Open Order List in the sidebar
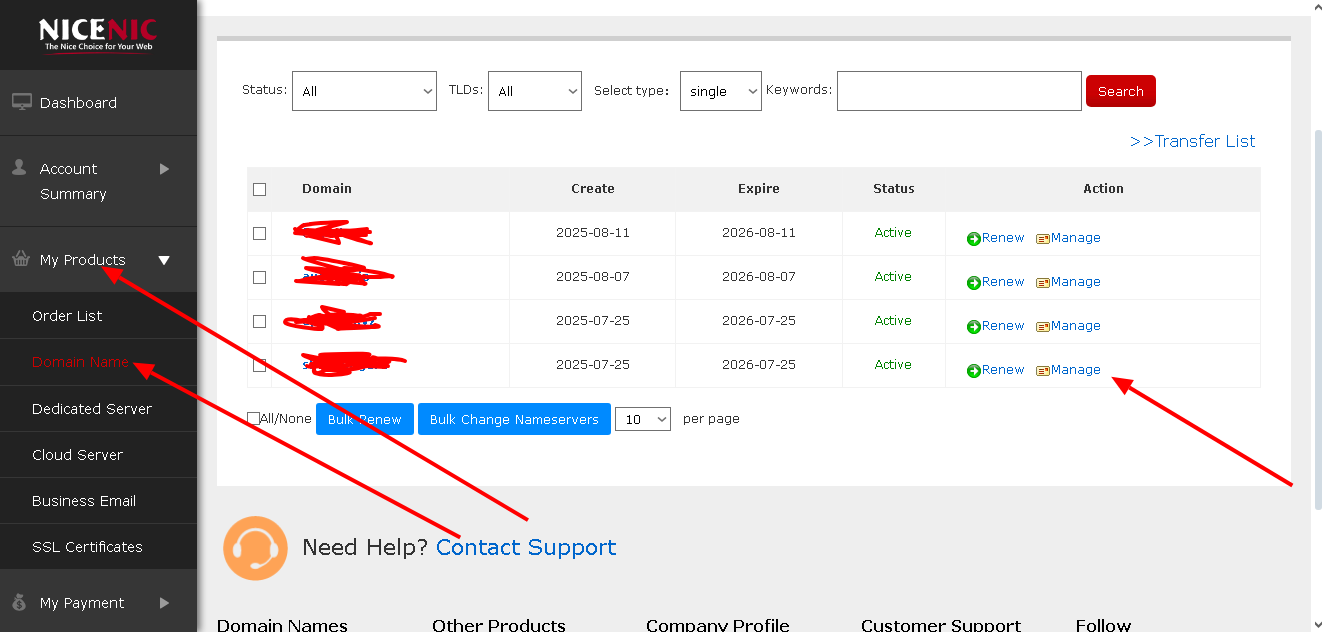The width and height of the screenshot is (1326, 632). 67,316
